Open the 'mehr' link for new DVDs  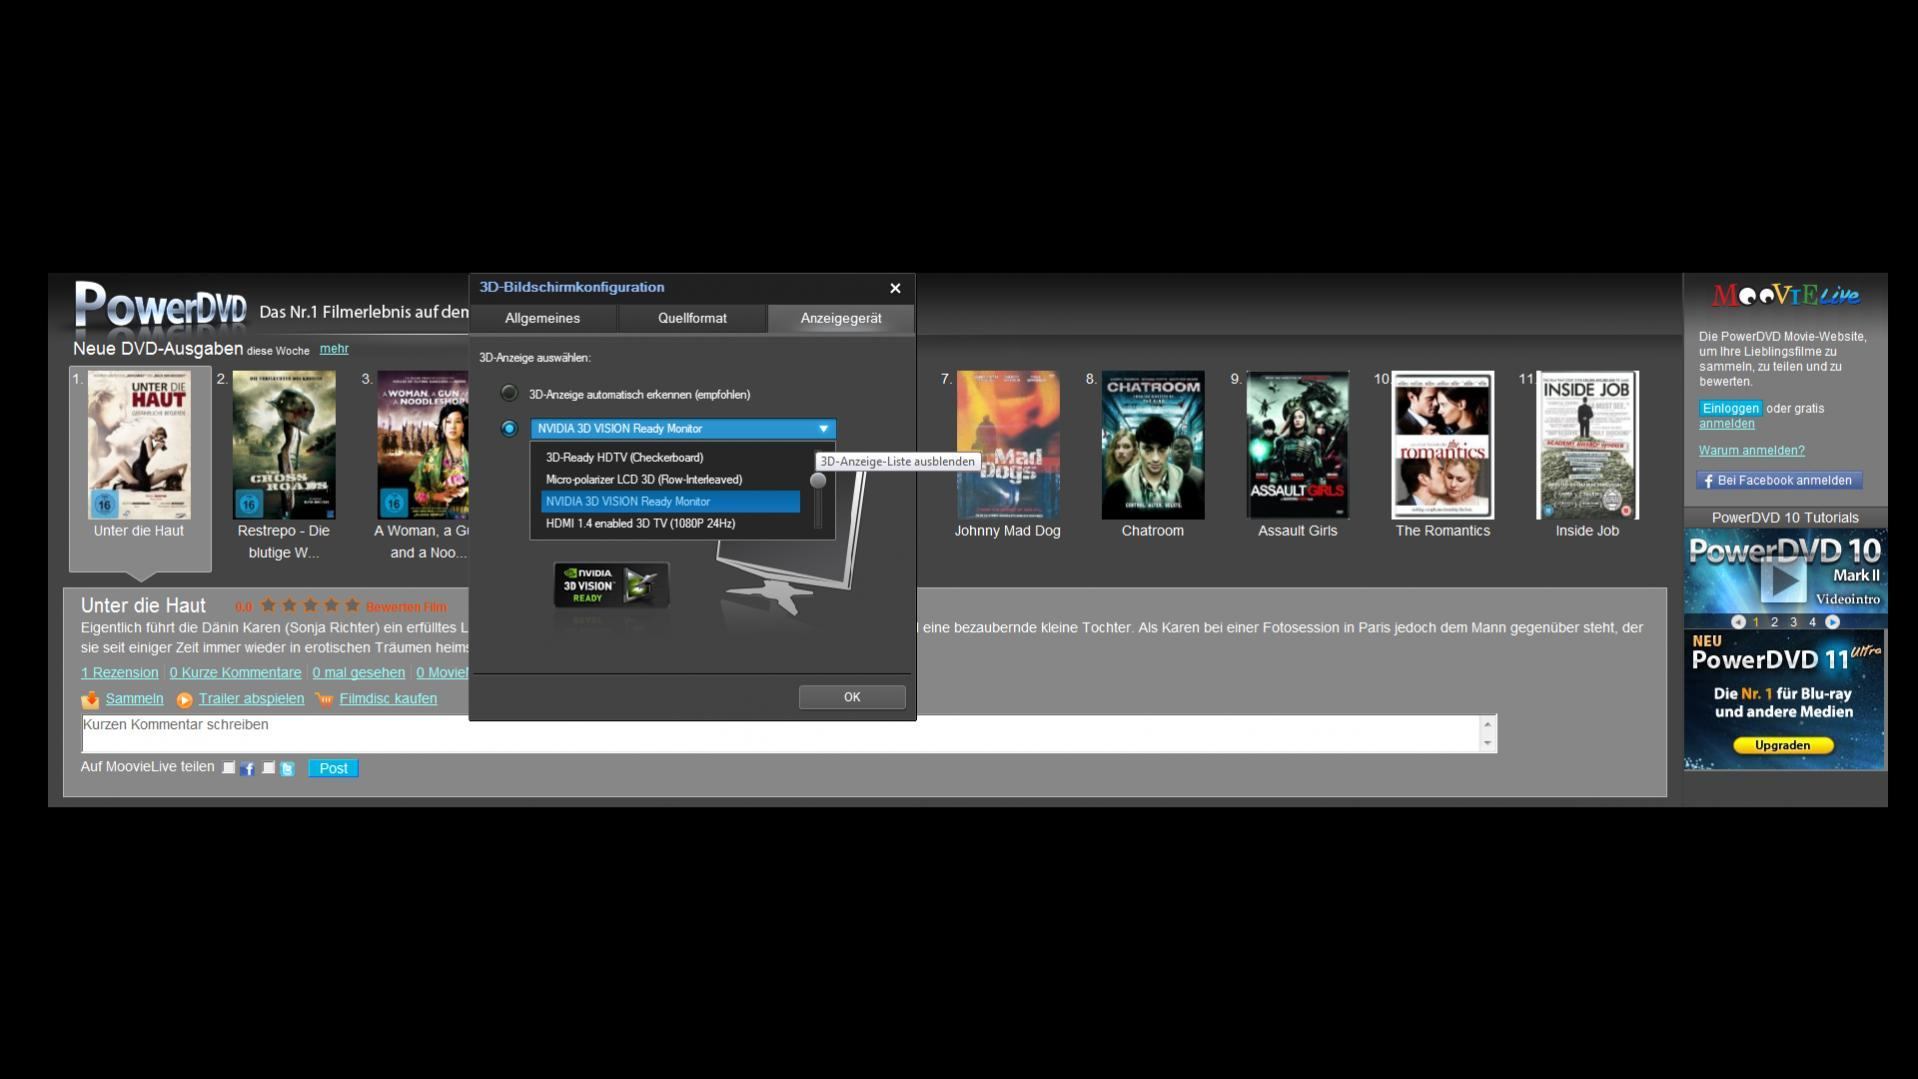[334, 349]
